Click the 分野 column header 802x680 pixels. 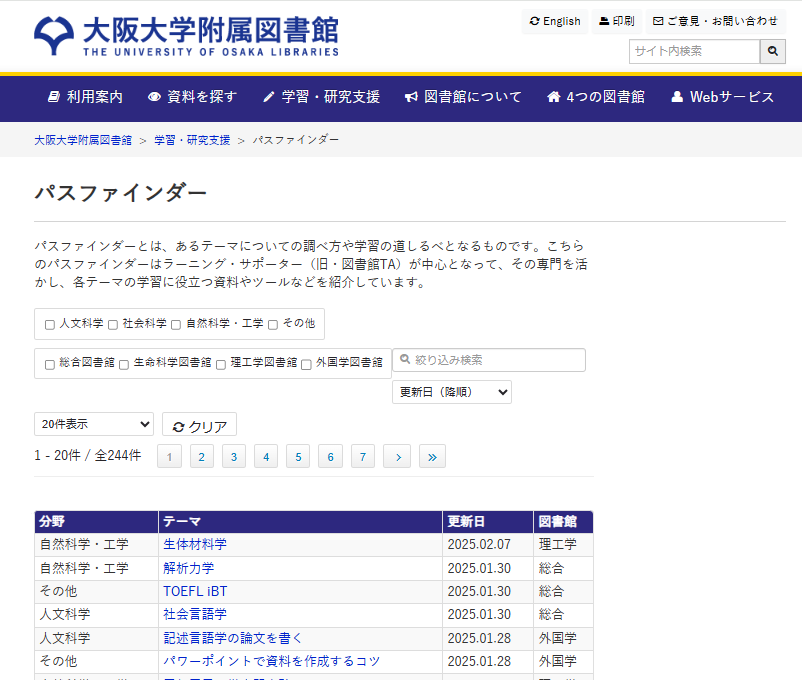(96, 521)
